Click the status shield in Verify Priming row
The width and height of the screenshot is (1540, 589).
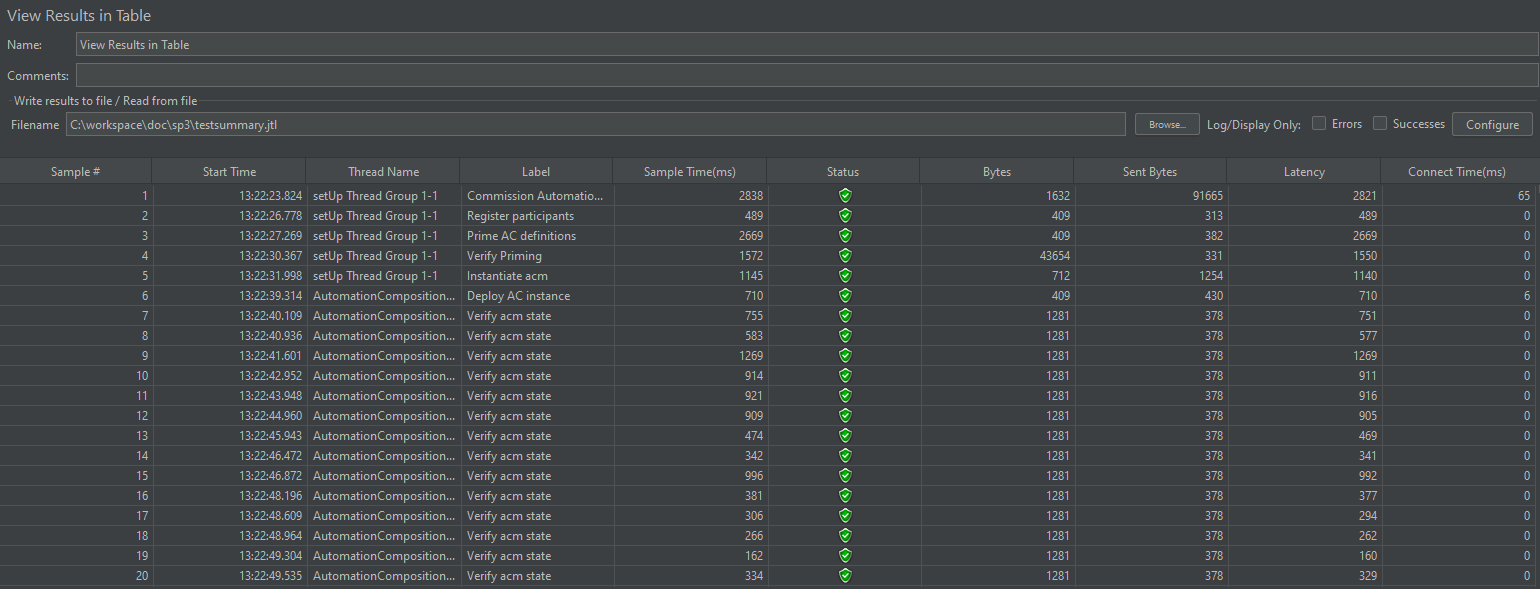click(844, 256)
